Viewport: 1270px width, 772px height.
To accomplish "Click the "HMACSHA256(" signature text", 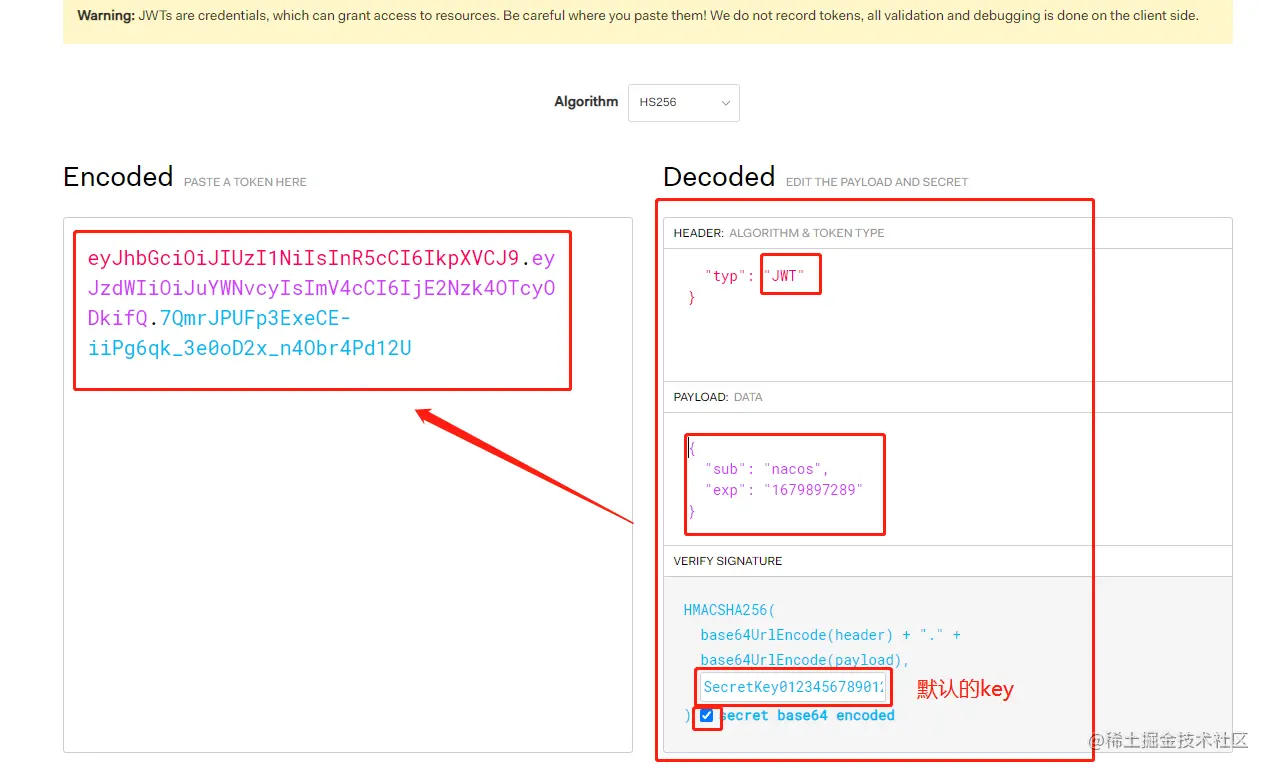I will 730,610.
